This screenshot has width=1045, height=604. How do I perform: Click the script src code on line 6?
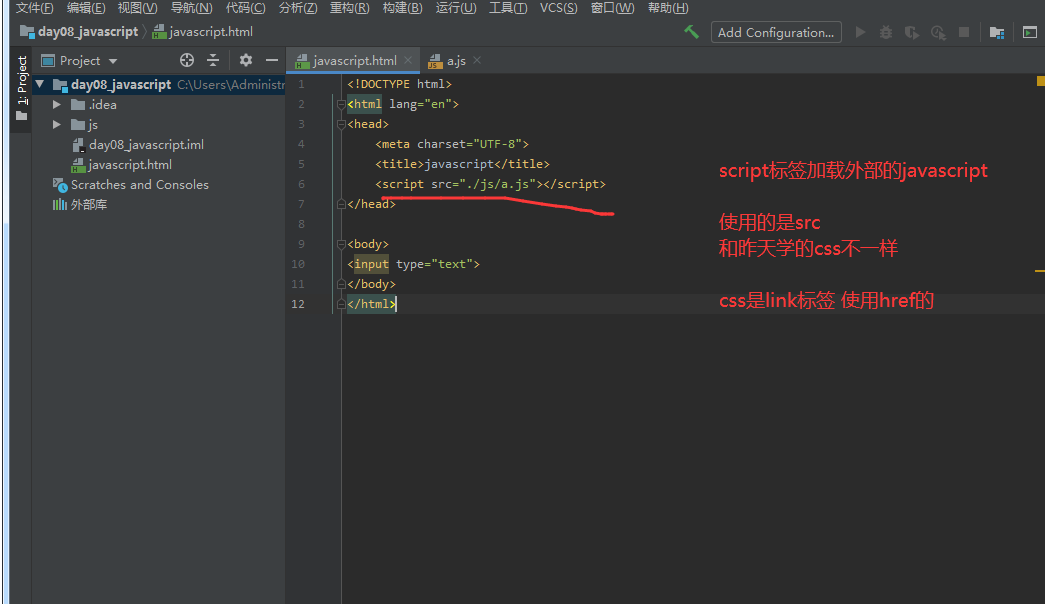point(491,184)
